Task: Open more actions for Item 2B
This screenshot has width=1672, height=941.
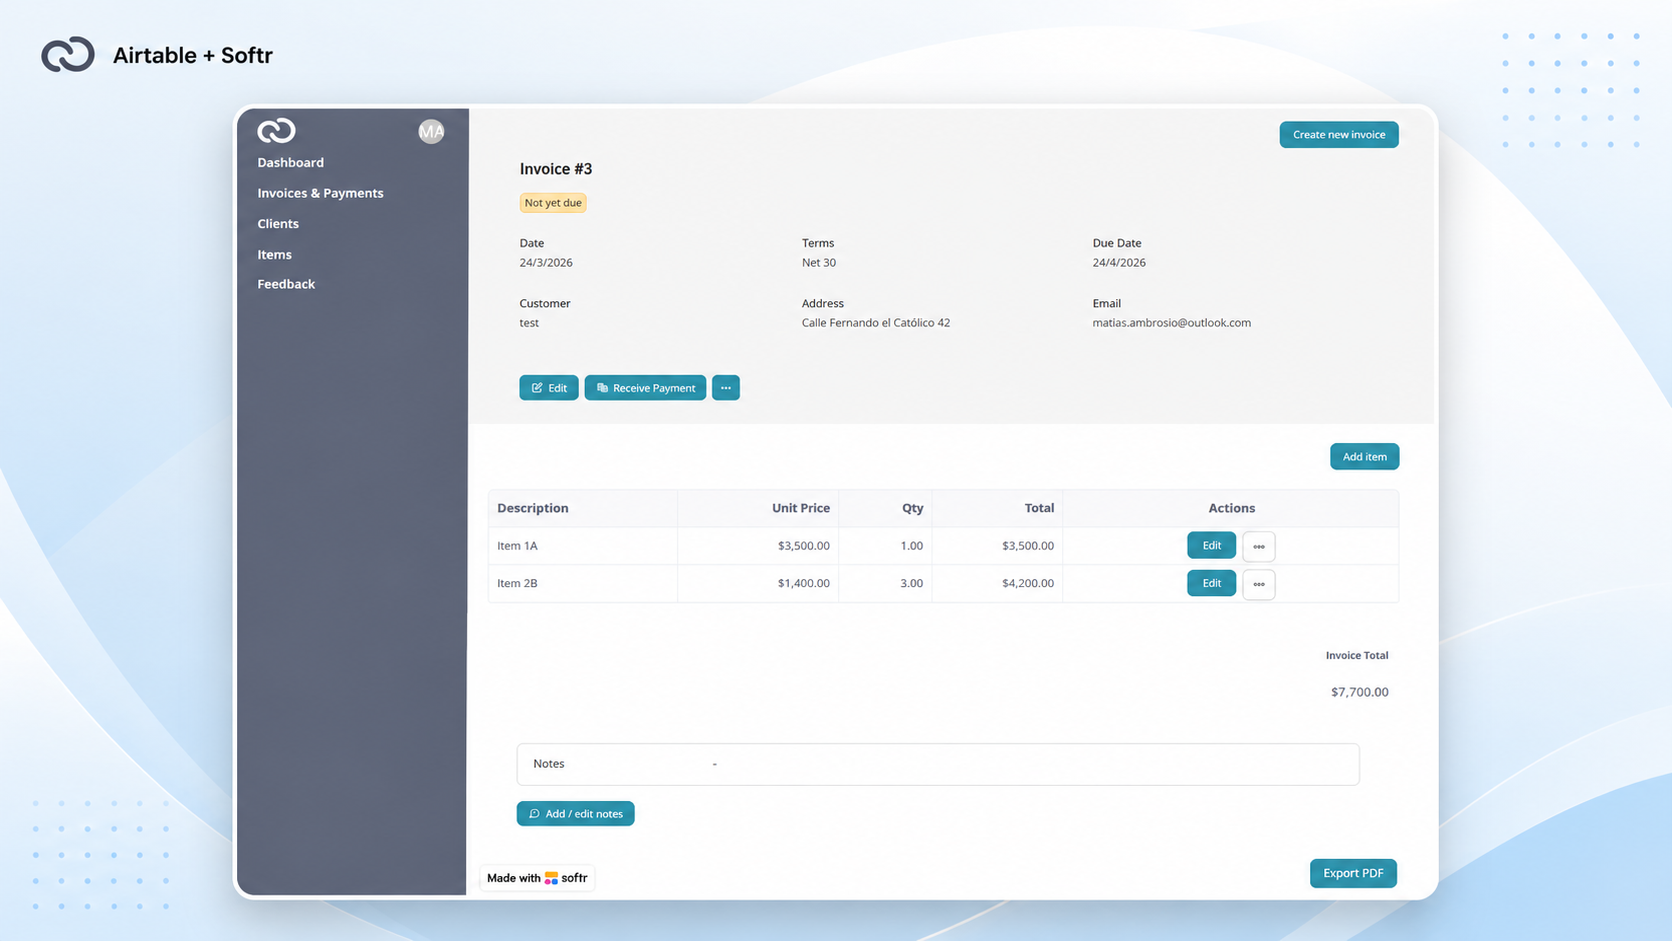Action: point(1259,584)
